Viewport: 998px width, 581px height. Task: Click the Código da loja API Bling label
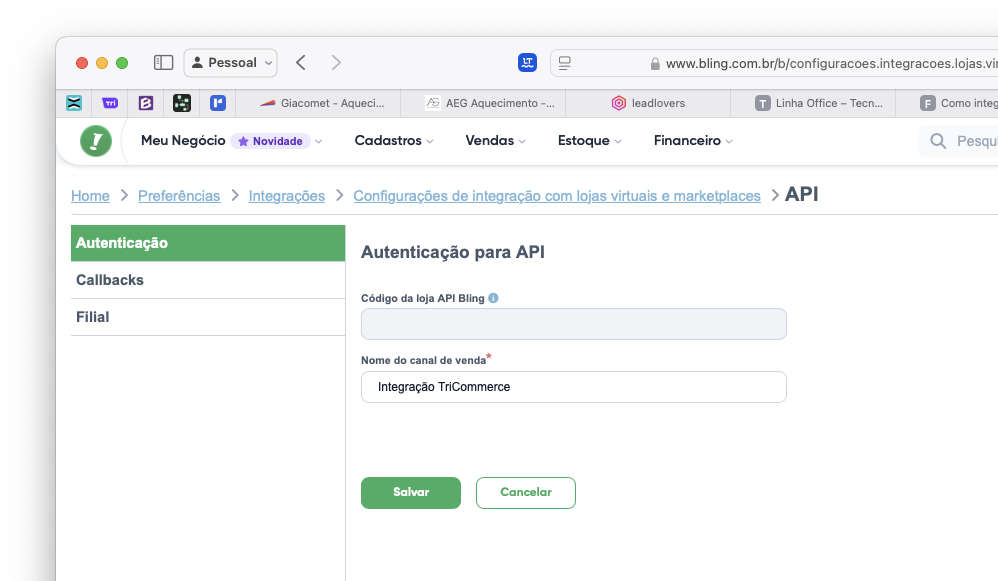click(x=423, y=298)
